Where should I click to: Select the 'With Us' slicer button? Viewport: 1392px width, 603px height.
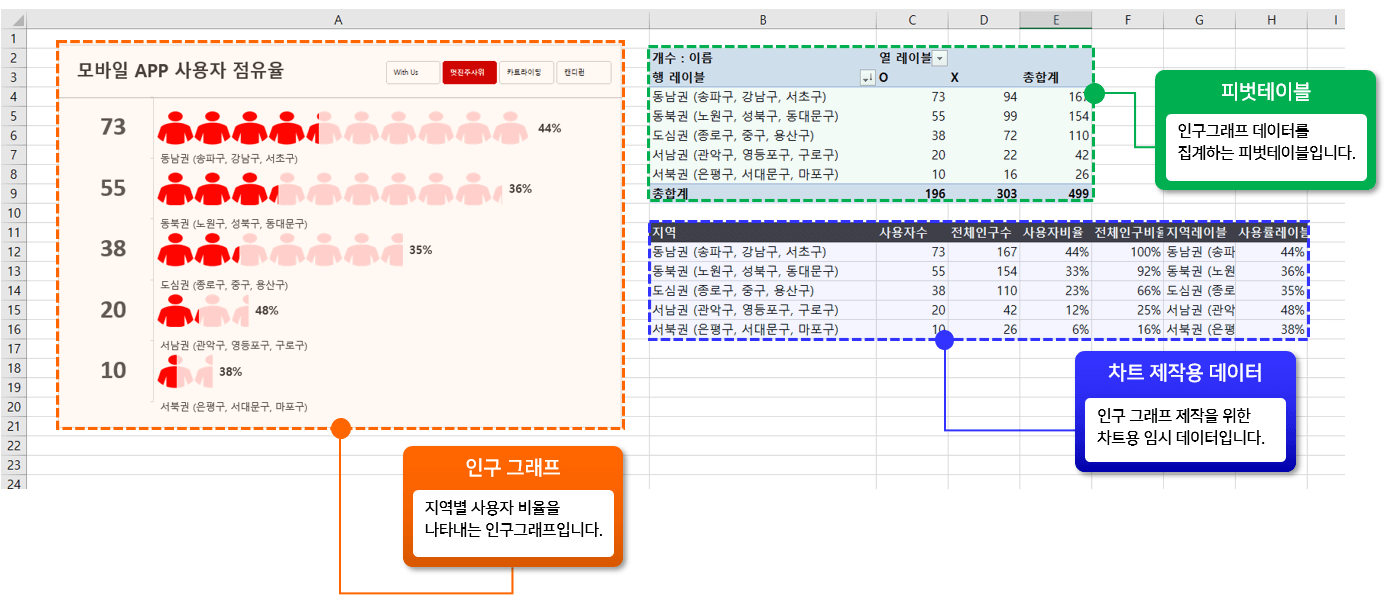point(413,73)
